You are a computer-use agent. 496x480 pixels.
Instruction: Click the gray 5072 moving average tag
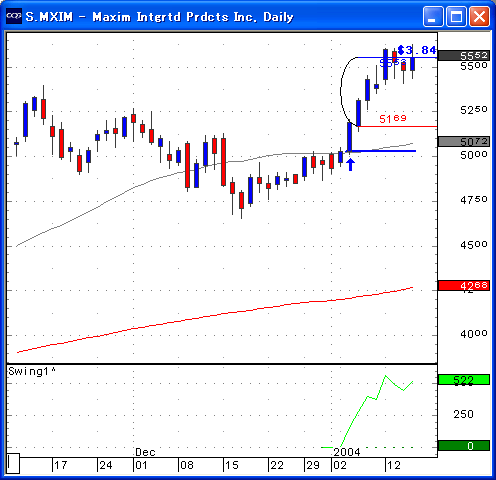click(464, 142)
